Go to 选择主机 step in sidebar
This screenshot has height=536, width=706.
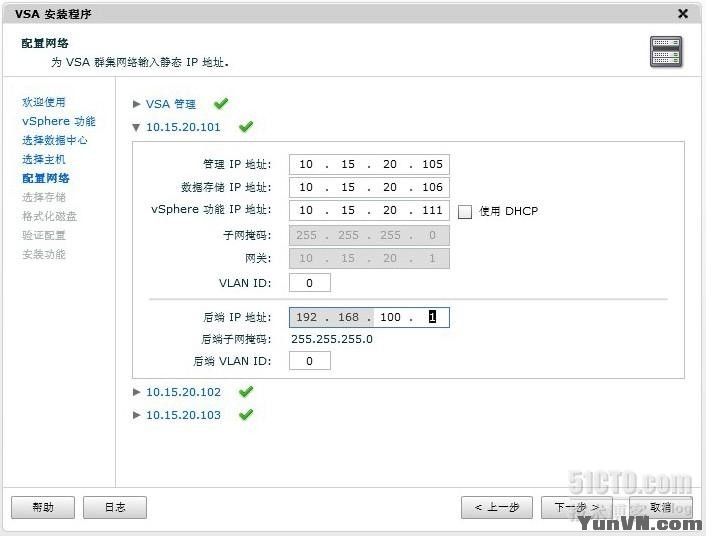click(x=44, y=159)
